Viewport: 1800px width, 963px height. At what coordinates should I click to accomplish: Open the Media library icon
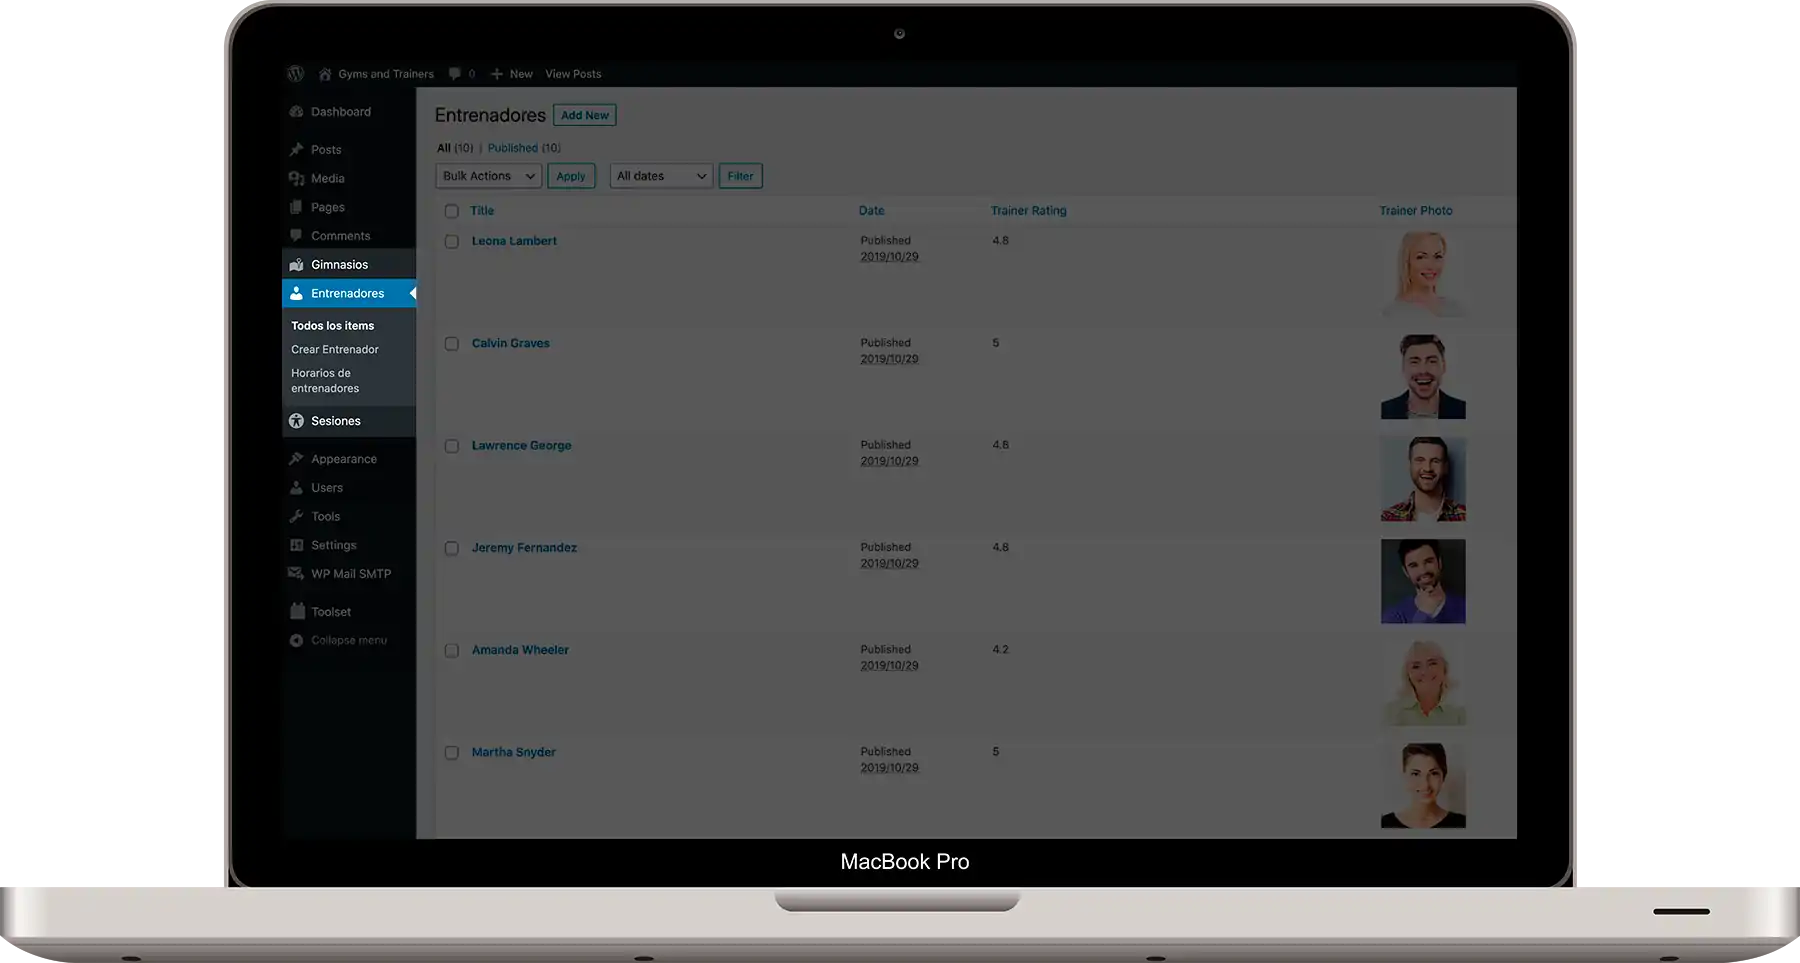click(x=296, y=179)
